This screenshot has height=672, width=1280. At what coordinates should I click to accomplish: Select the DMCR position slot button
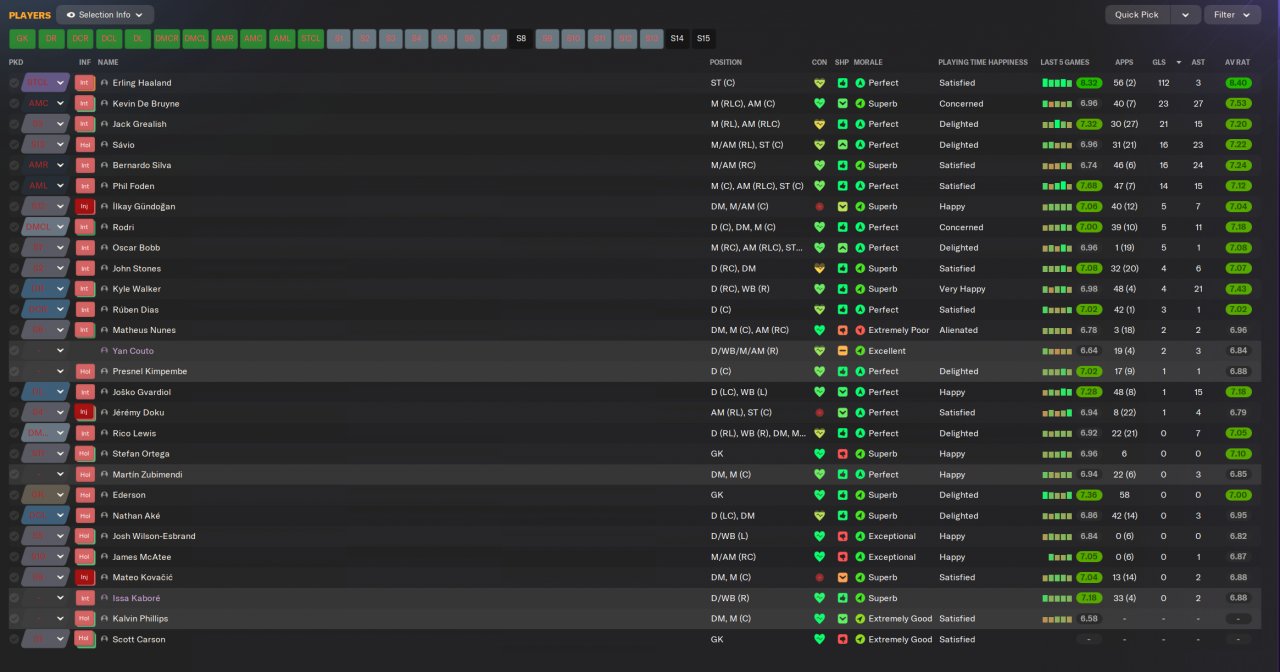point(166,39)
